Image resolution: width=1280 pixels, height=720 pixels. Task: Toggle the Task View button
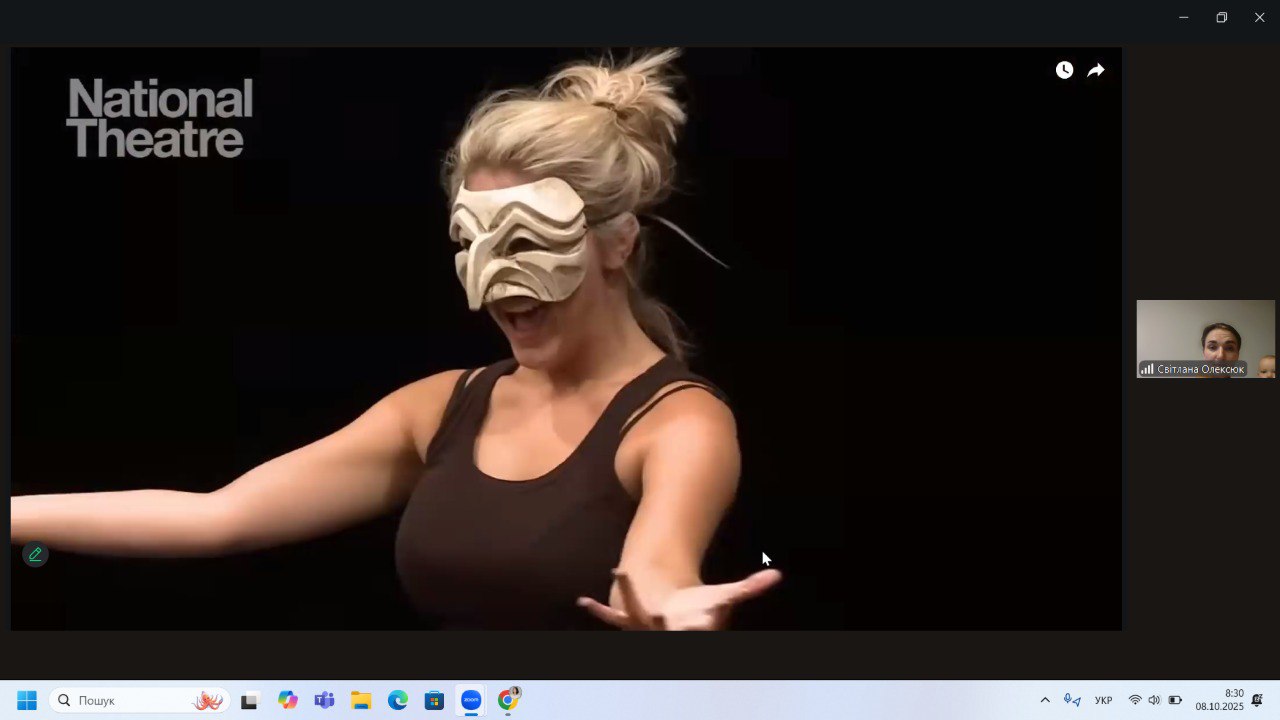click(x=249, y=700)
